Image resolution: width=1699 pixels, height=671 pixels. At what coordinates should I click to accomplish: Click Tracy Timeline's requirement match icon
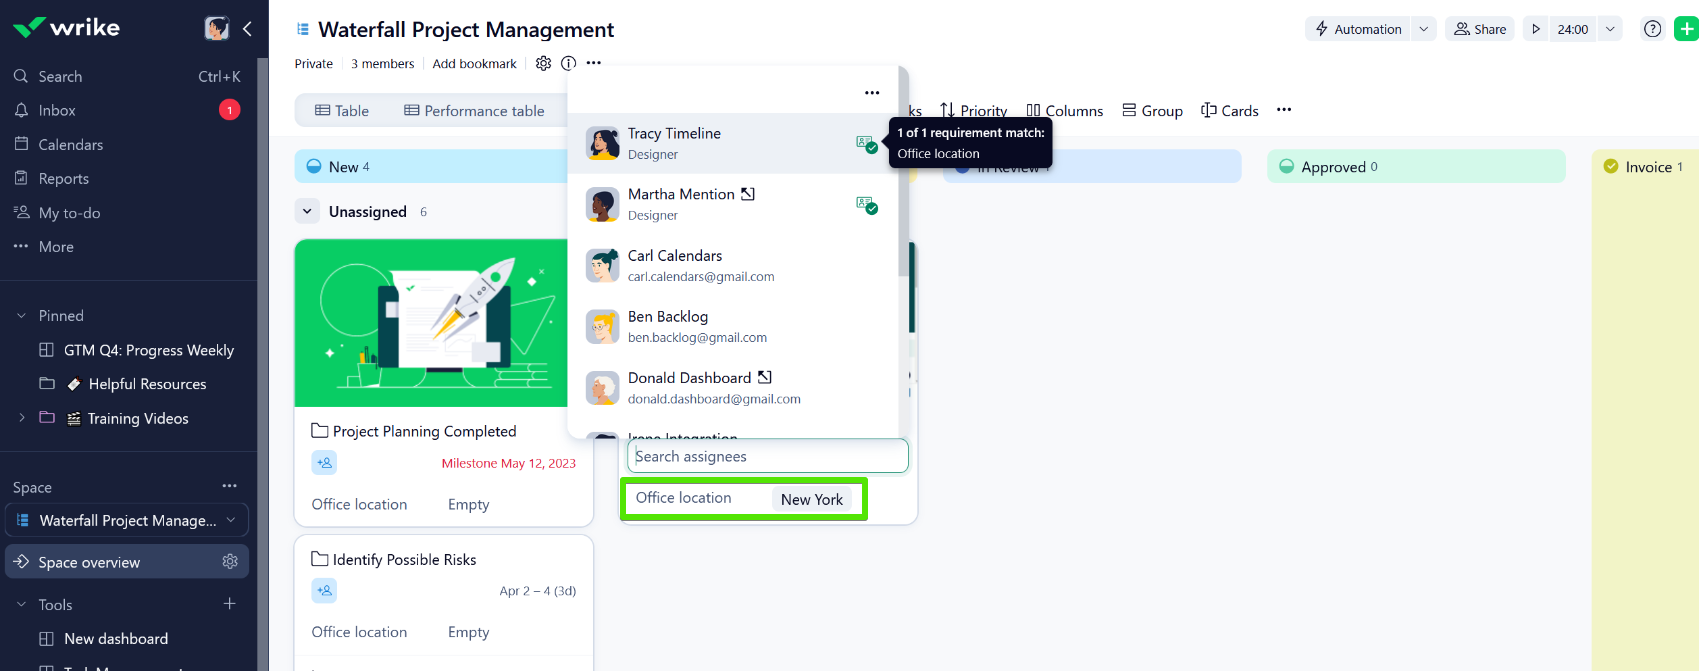coord(867,144)
